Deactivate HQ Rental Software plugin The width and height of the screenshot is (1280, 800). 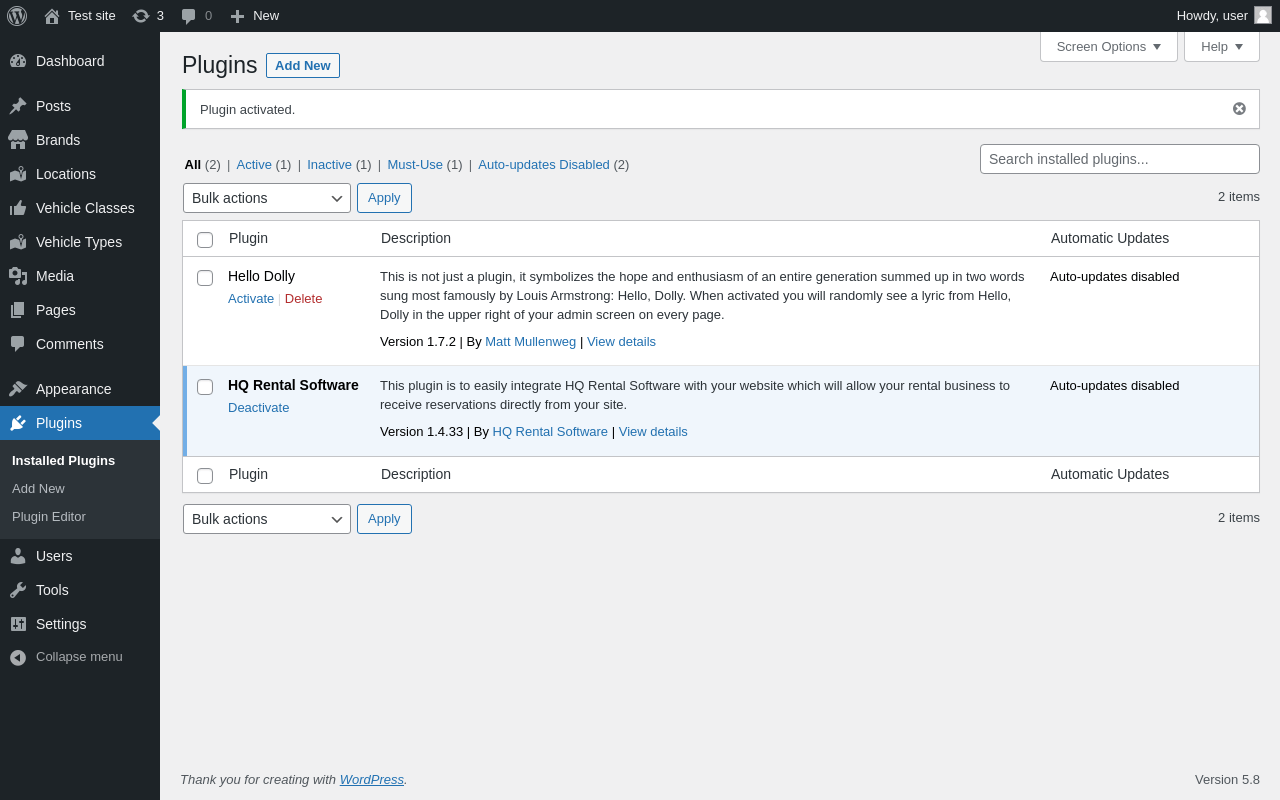point(258,408)
